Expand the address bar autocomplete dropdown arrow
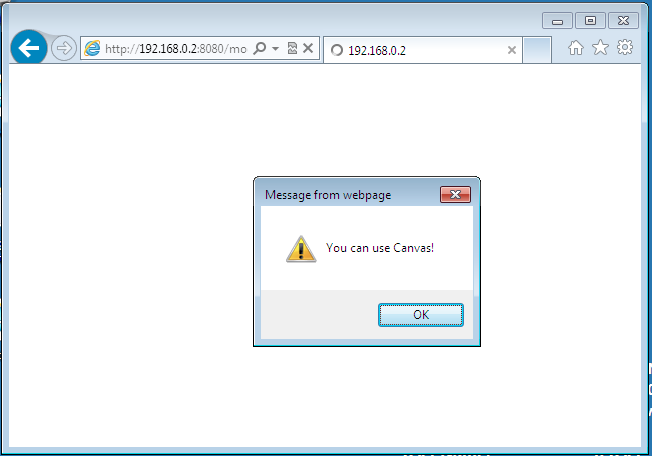The image size is (652, 456). coord(275,49)
